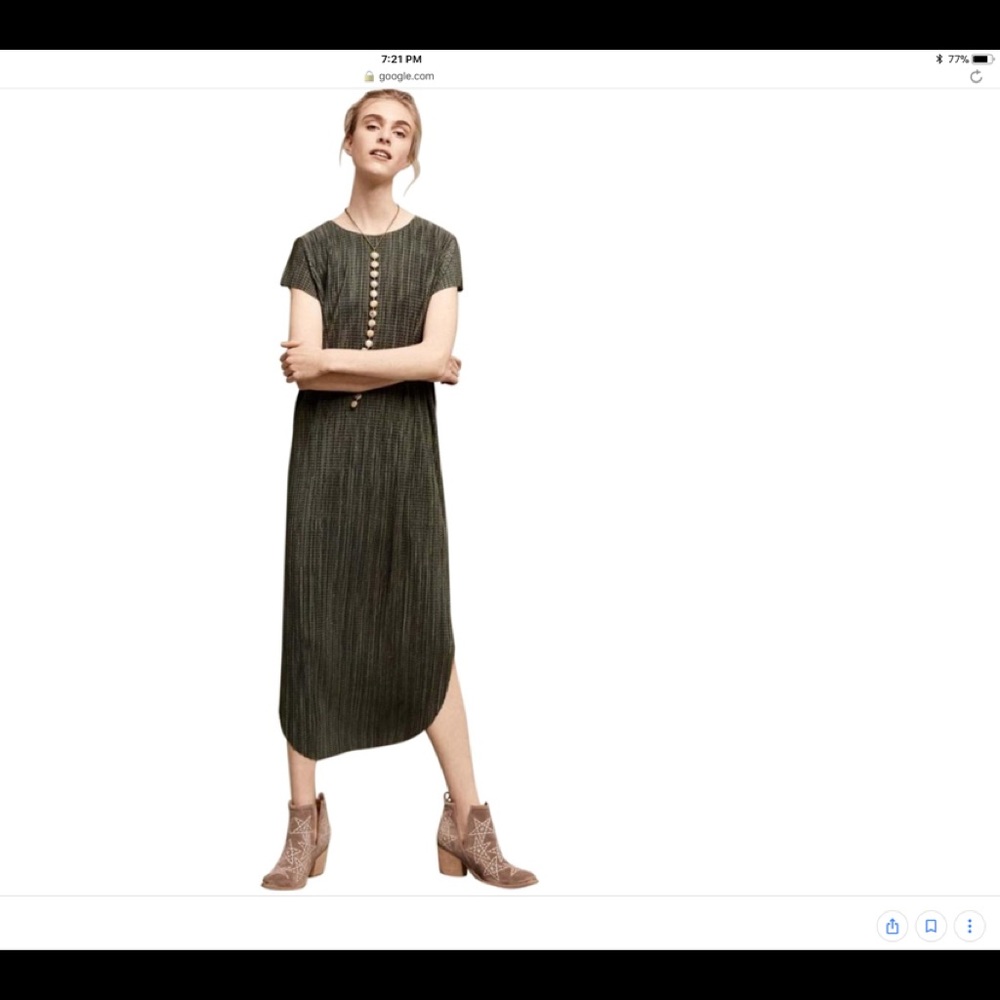Tap the 77% battery percentage label
Screen dimensions: 1000x1000
tap(958, 58)
